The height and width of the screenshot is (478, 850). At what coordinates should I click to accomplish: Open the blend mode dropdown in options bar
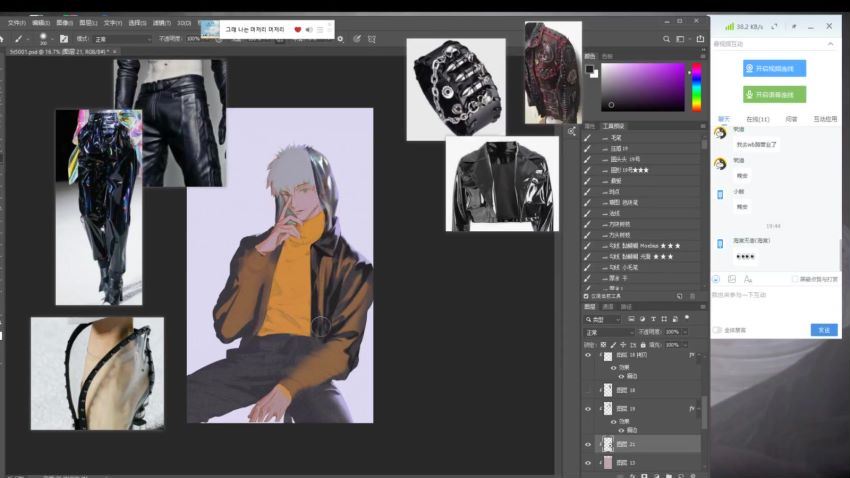click(x=123, y=39)
